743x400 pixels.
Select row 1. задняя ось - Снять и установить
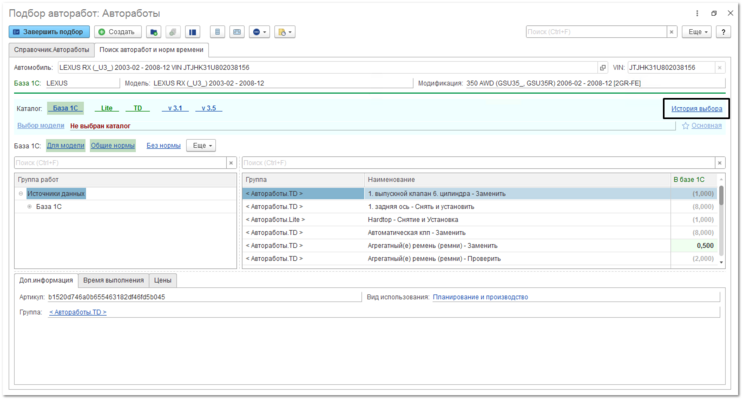pyautogui.click(x=480, y=207)
